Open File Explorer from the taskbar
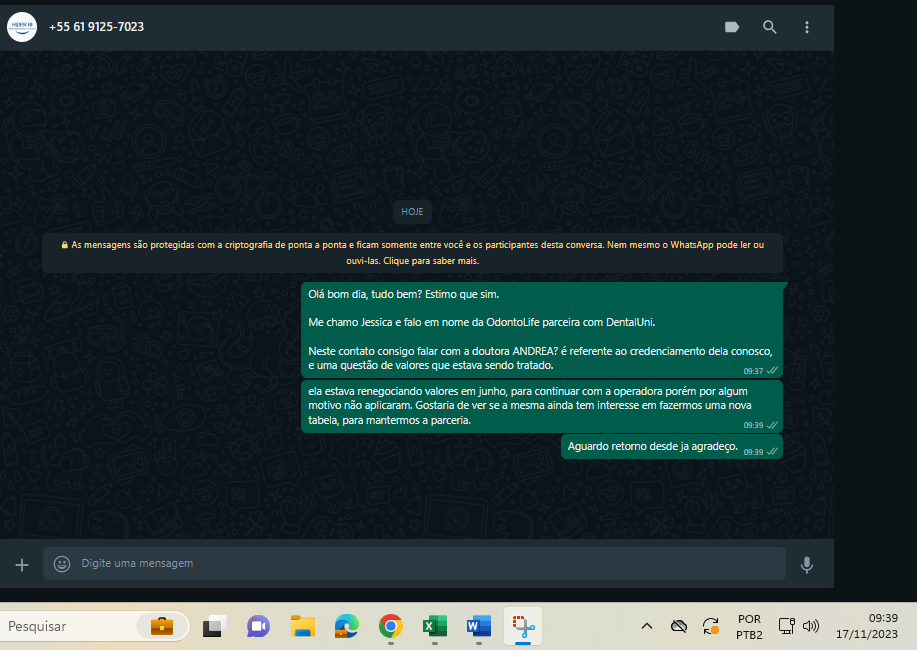 point(303,627)
